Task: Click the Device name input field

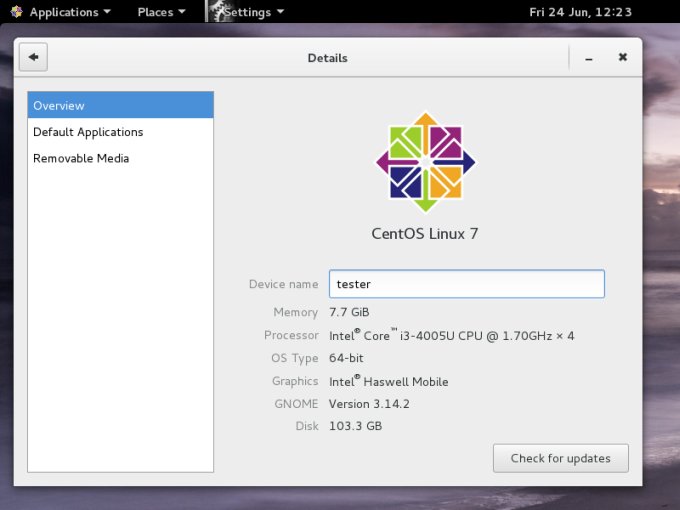Action: 467,284
